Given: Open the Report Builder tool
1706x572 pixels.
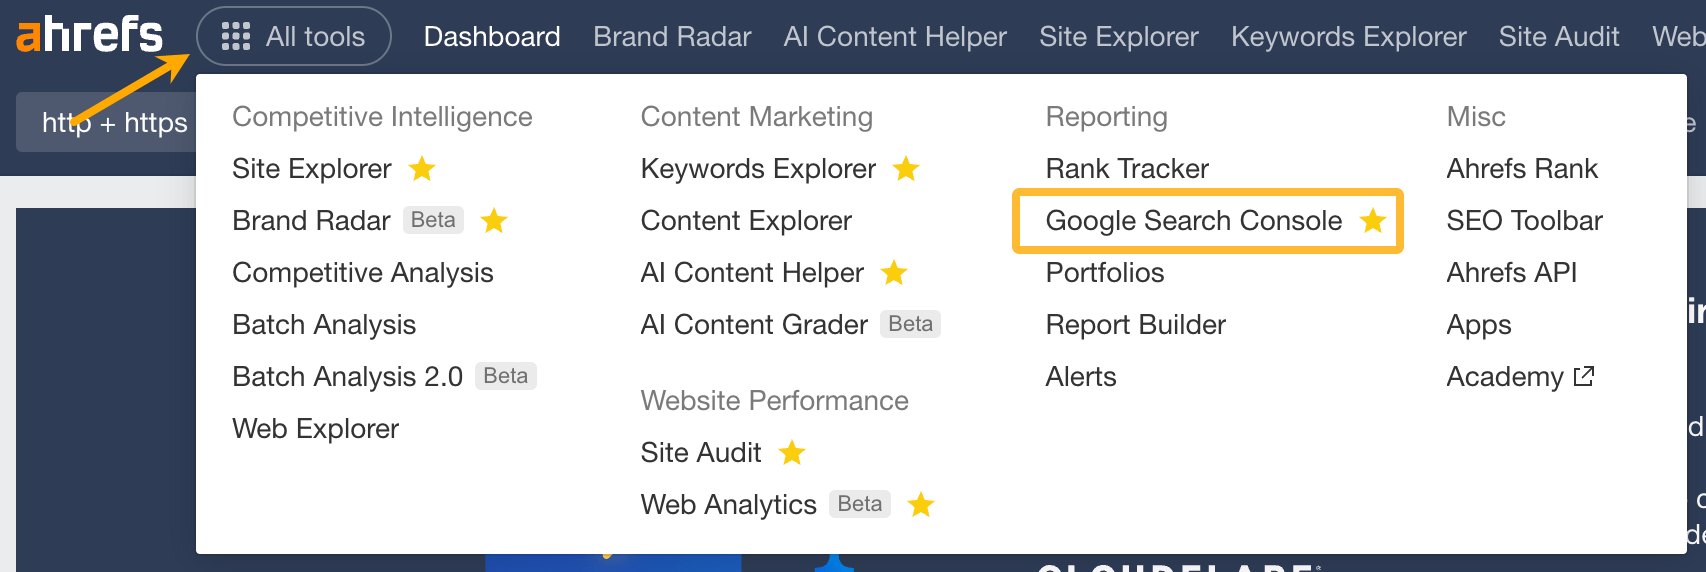Looking at the screenshot, I should (1135, 325).
